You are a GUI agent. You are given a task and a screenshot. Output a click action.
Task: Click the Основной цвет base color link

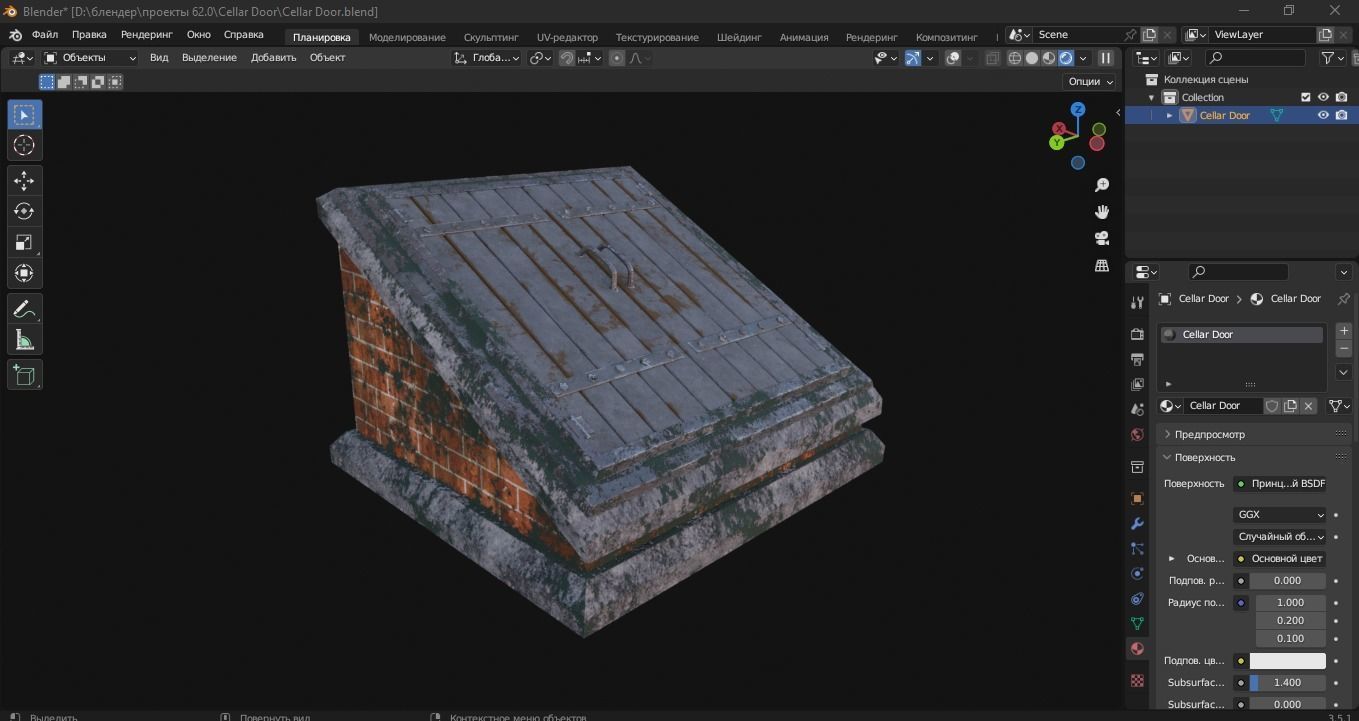tap(1279, 559)
